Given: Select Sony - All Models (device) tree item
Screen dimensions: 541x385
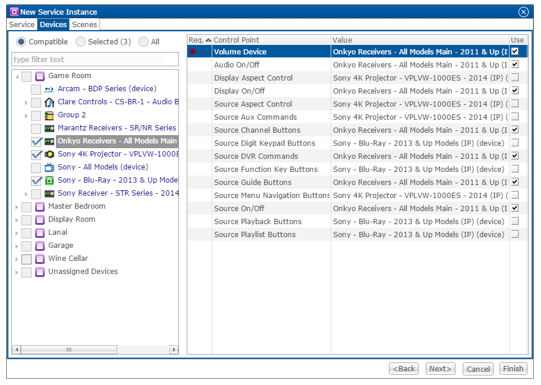Looking at the screenshot, I should pos(103,167).
